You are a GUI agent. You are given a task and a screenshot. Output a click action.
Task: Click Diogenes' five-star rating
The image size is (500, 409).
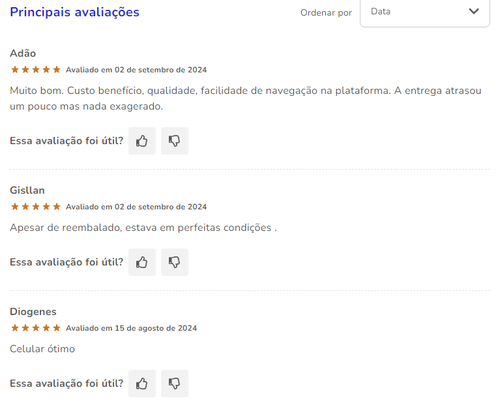(36, 328)
